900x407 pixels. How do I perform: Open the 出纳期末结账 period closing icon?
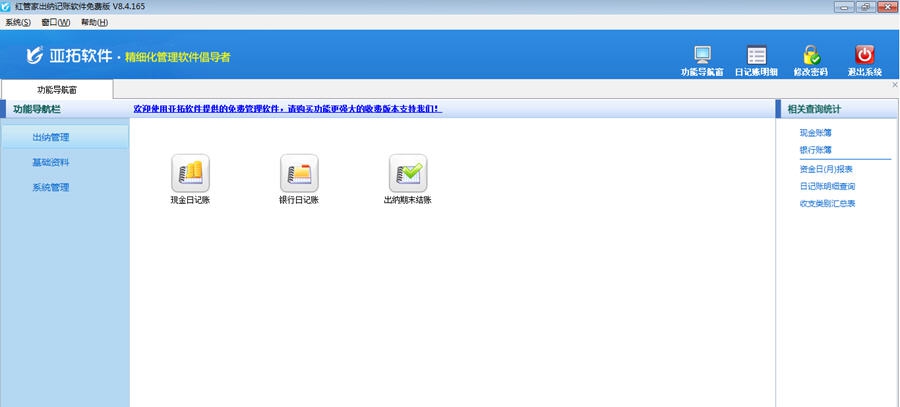tap(408, 173)
